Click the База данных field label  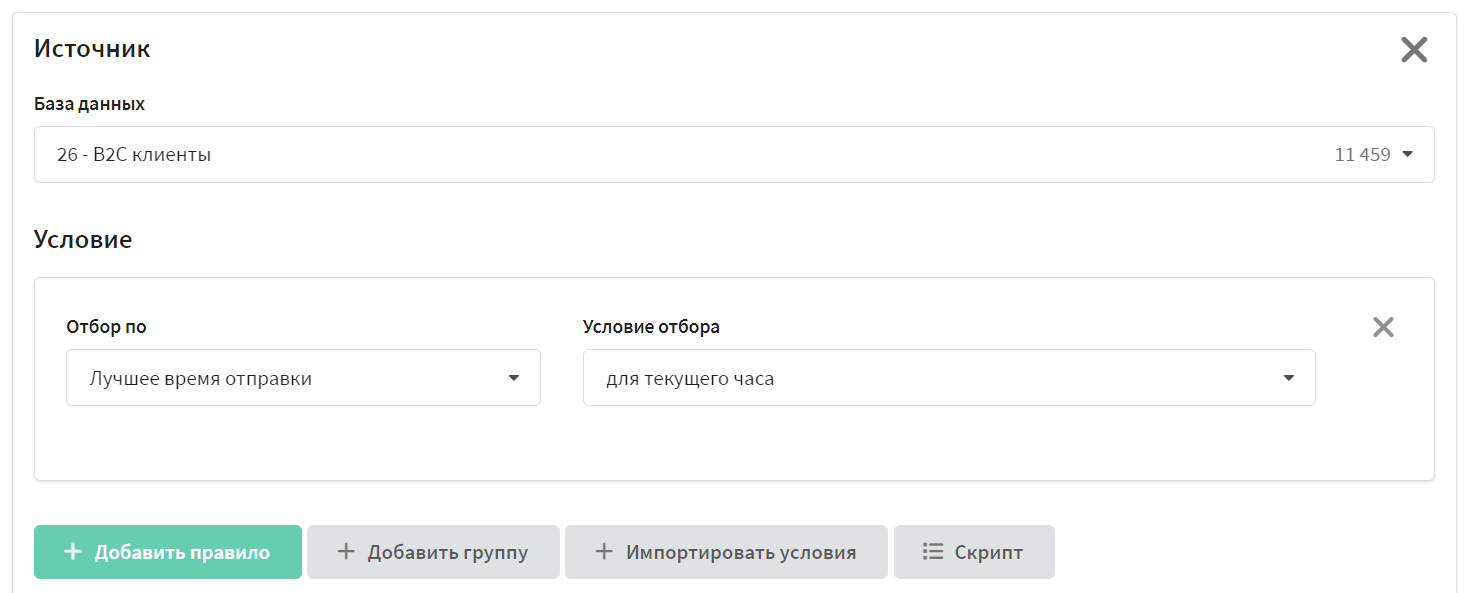89,104
